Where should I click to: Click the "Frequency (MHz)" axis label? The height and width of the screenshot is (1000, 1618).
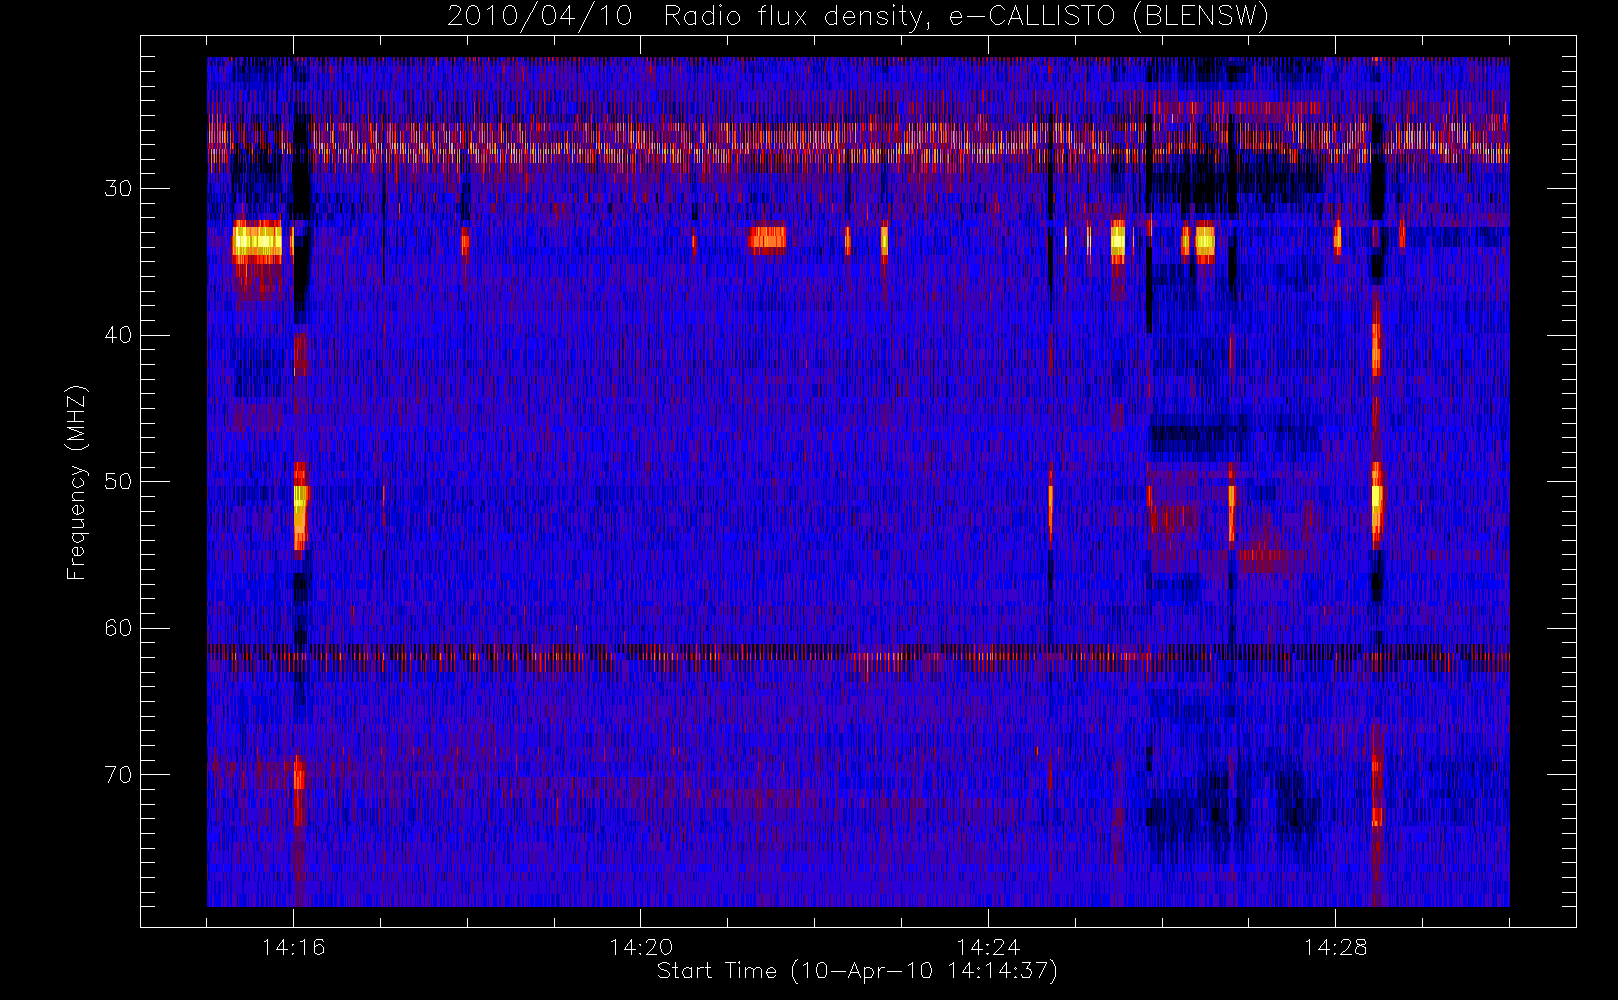(76, 482)
